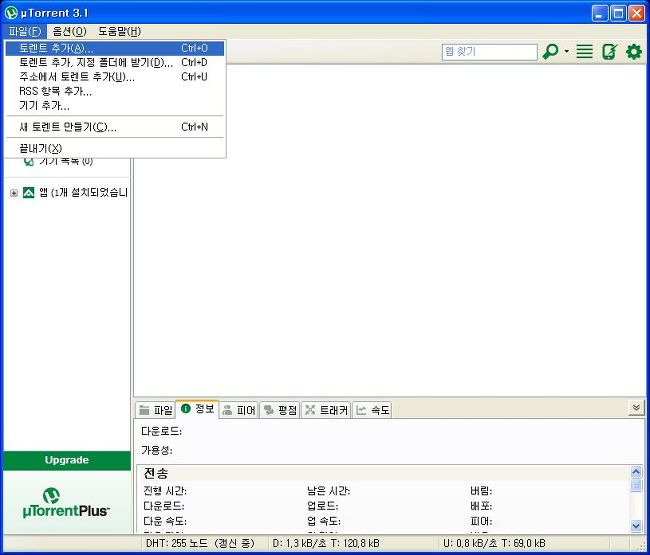The image size is (650, 555).
Task: Open preferences with the gear icon
Action: 634,52
